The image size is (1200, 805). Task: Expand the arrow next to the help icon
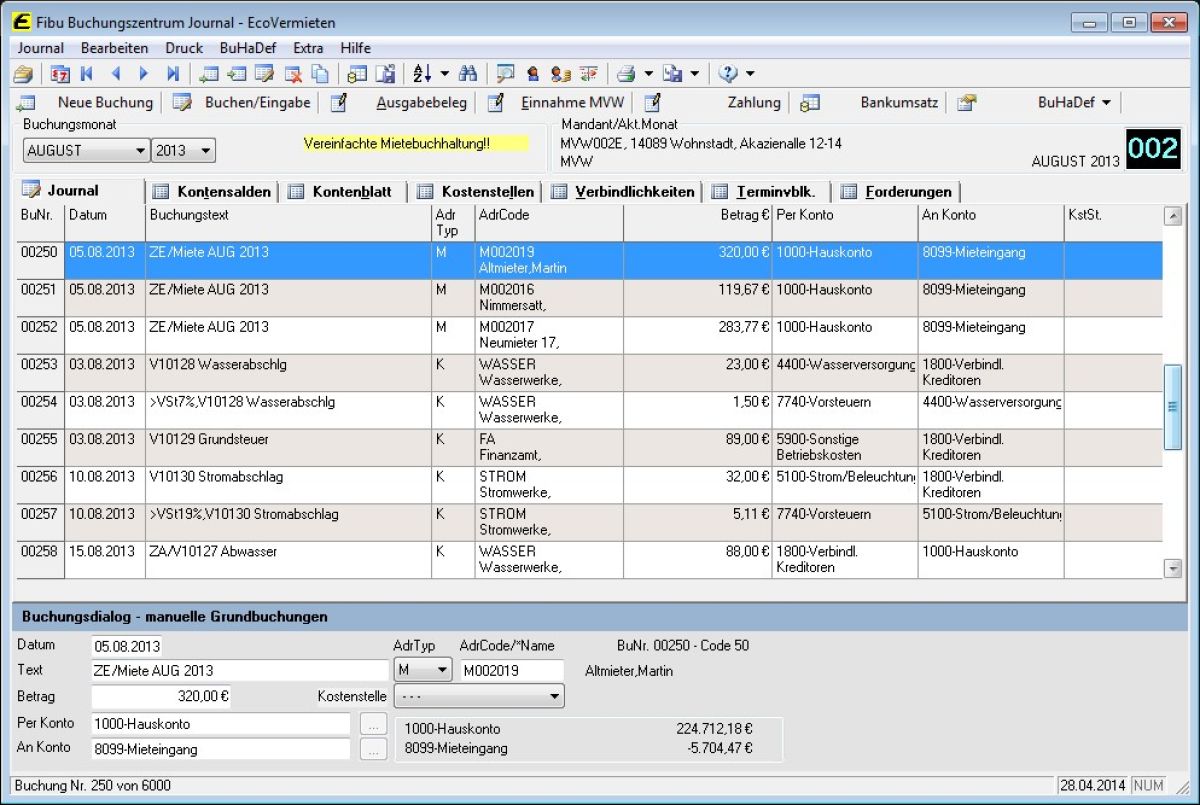coord(750,73)
